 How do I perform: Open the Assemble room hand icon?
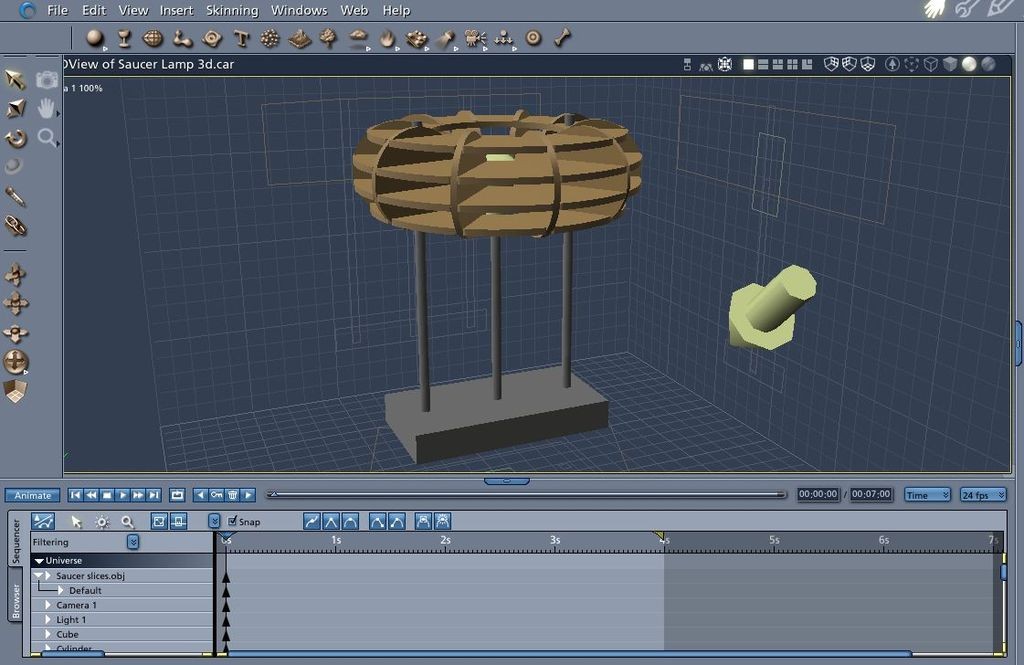point(935,9)
